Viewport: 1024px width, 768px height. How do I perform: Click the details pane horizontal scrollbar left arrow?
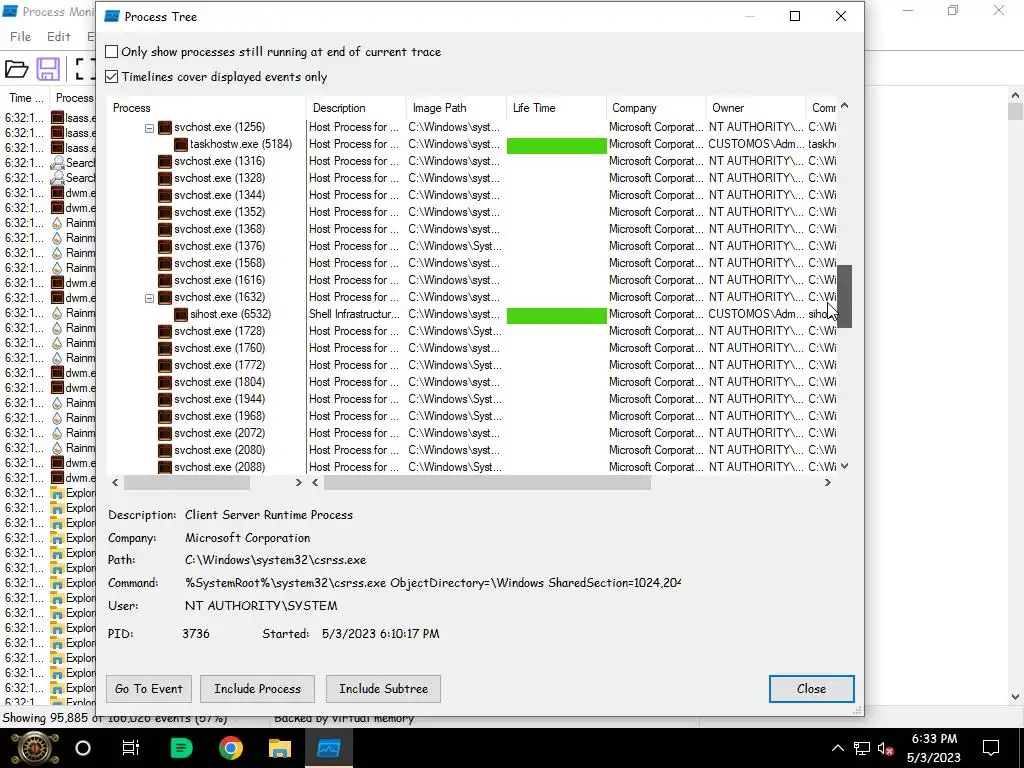315,483
